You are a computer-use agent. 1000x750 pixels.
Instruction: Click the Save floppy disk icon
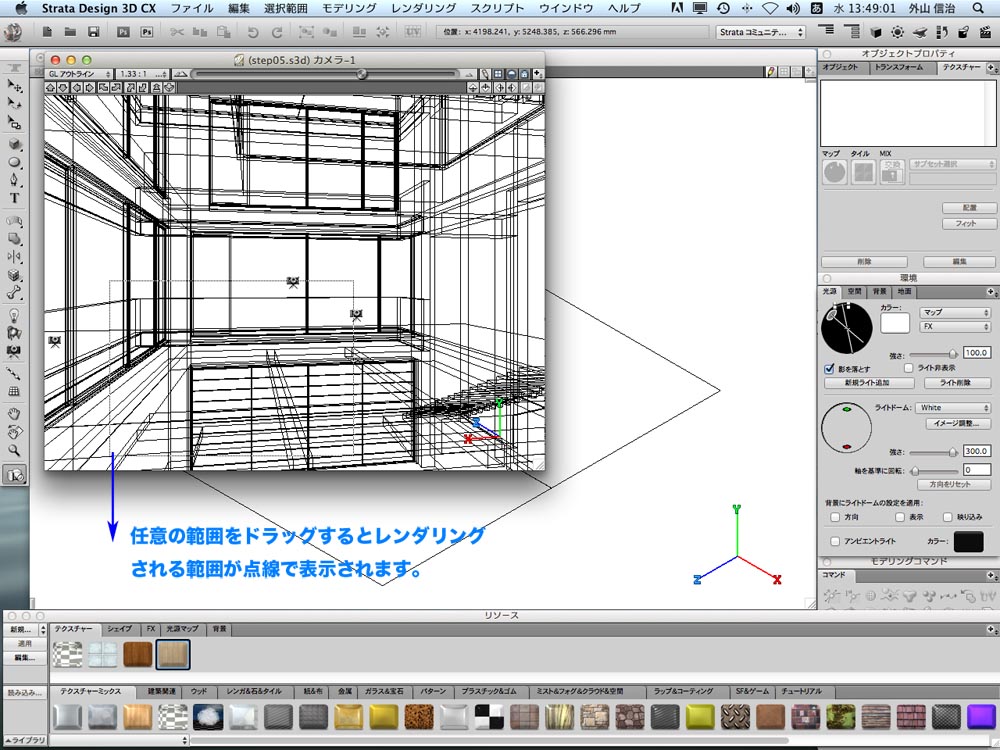click(x=94, y=31)
